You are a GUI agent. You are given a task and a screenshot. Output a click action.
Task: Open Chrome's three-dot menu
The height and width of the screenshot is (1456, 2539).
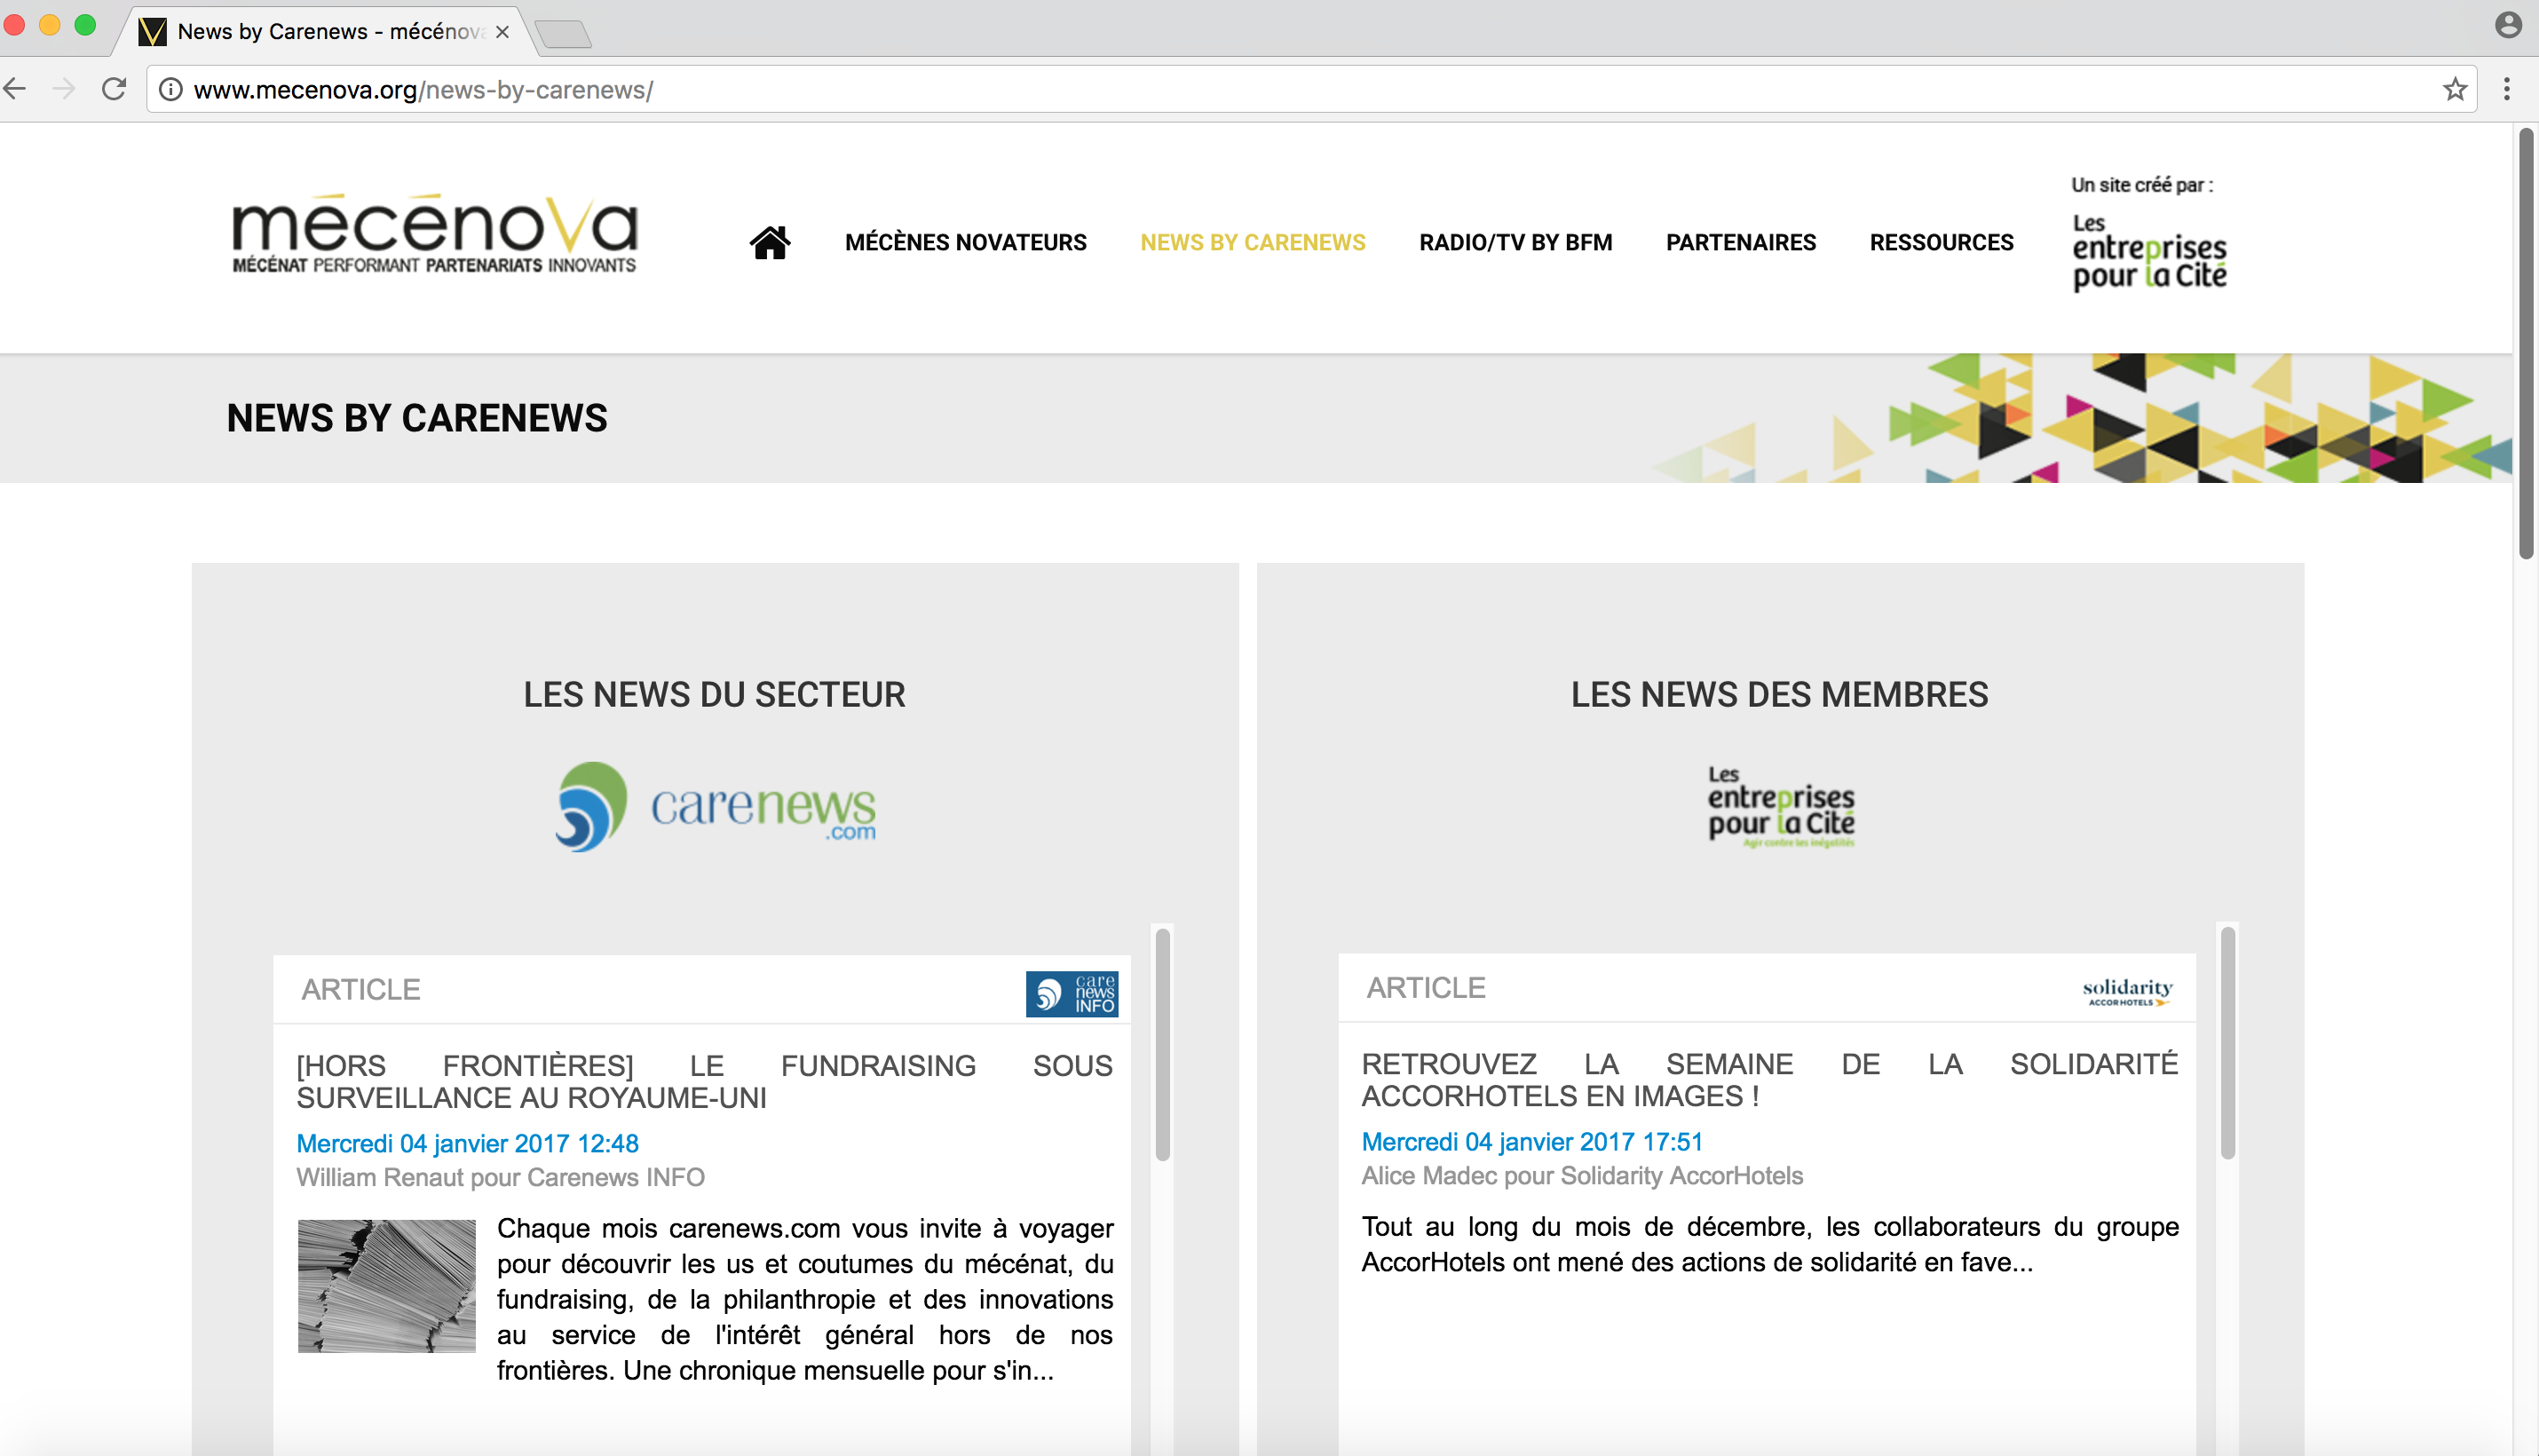pyautogui.click(x=2506, y=89)
